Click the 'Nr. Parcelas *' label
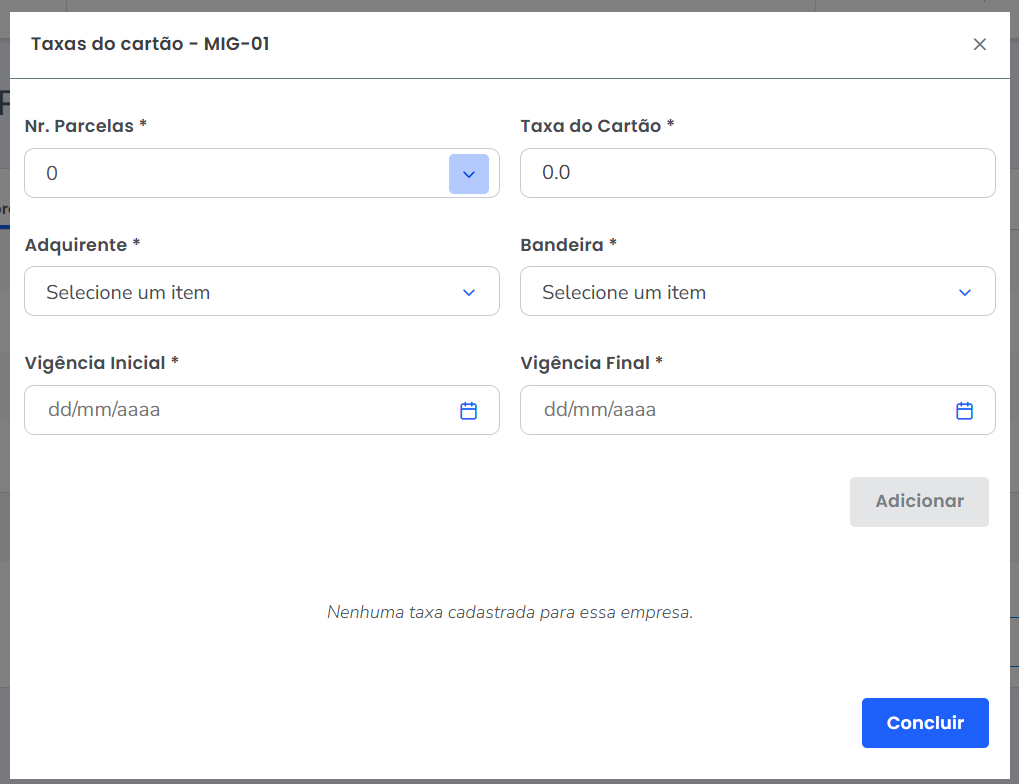1019x784 pixels. [x=86, y=126]
